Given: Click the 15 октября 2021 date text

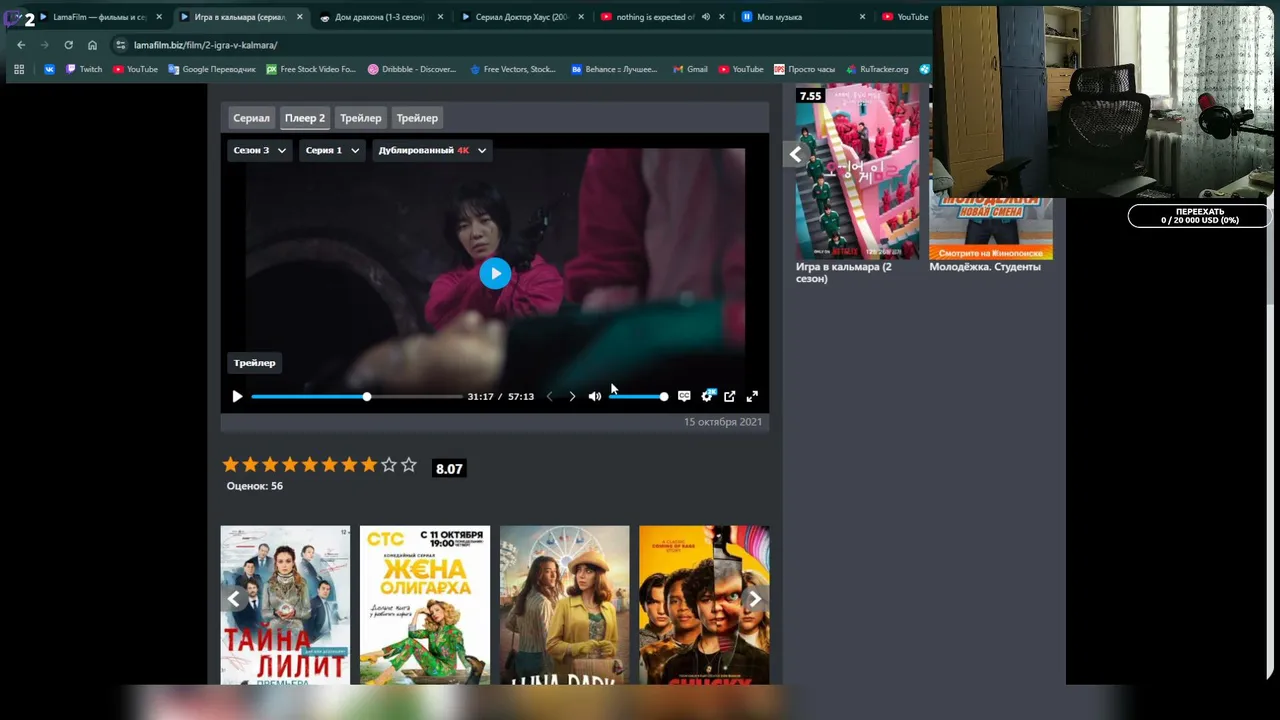Looking at the screenshot, I should [723, 422].
